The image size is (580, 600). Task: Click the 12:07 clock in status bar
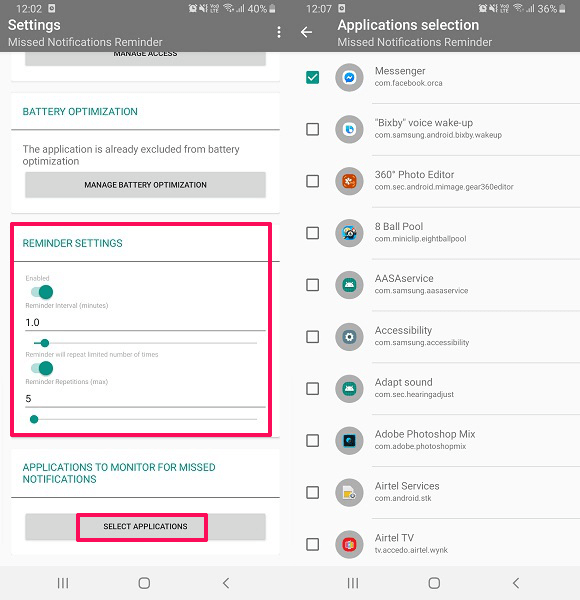coord(319,8)
